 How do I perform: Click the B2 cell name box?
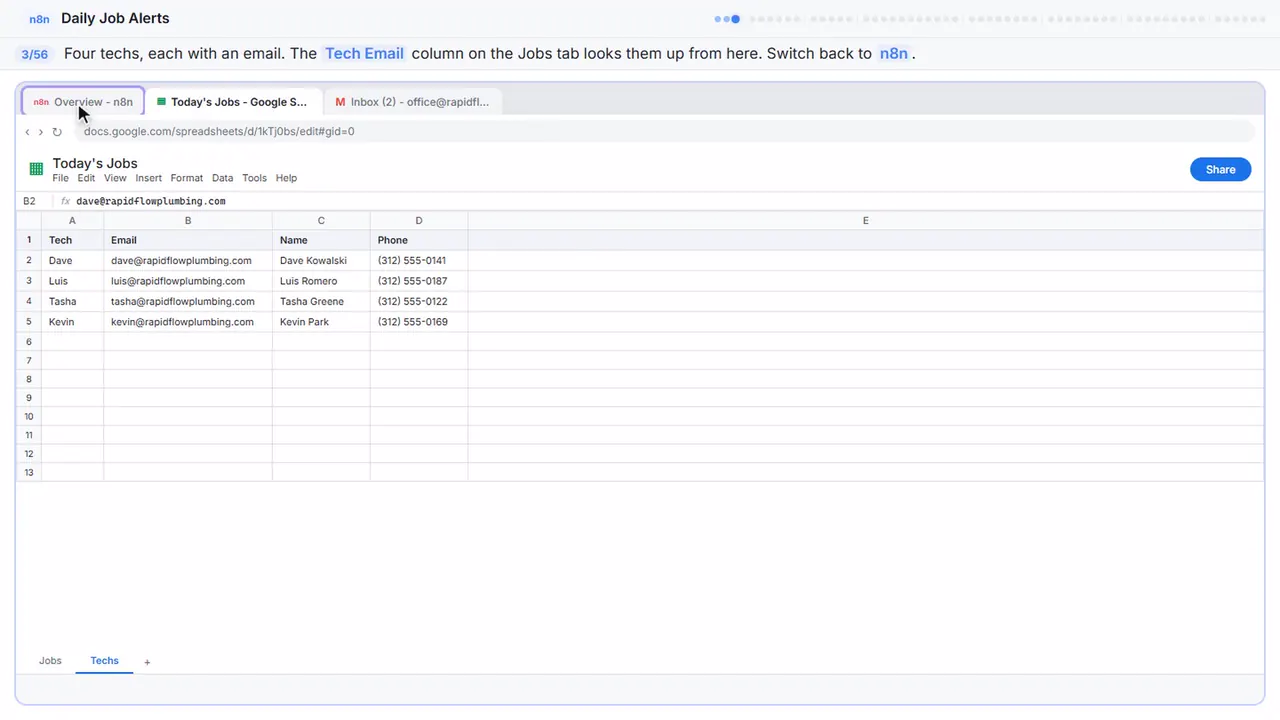pyautogui.click(x=30, y=201)
